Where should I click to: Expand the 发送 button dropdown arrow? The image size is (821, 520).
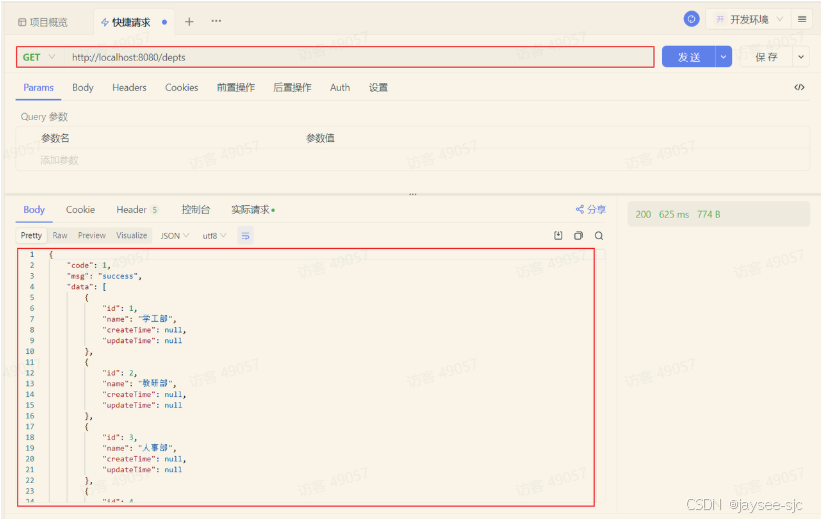[x=724, y=57]
